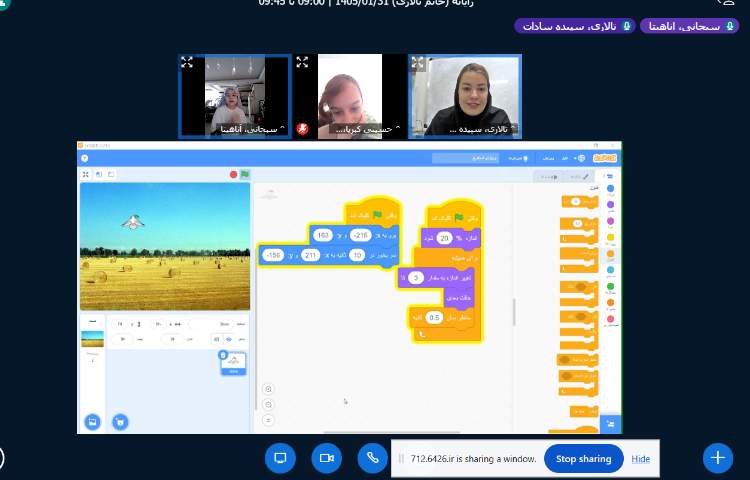Viewport: 750px width, 480px height.
Task: Click the workspace horizontal scrollbar
Action: coord(392,432)
